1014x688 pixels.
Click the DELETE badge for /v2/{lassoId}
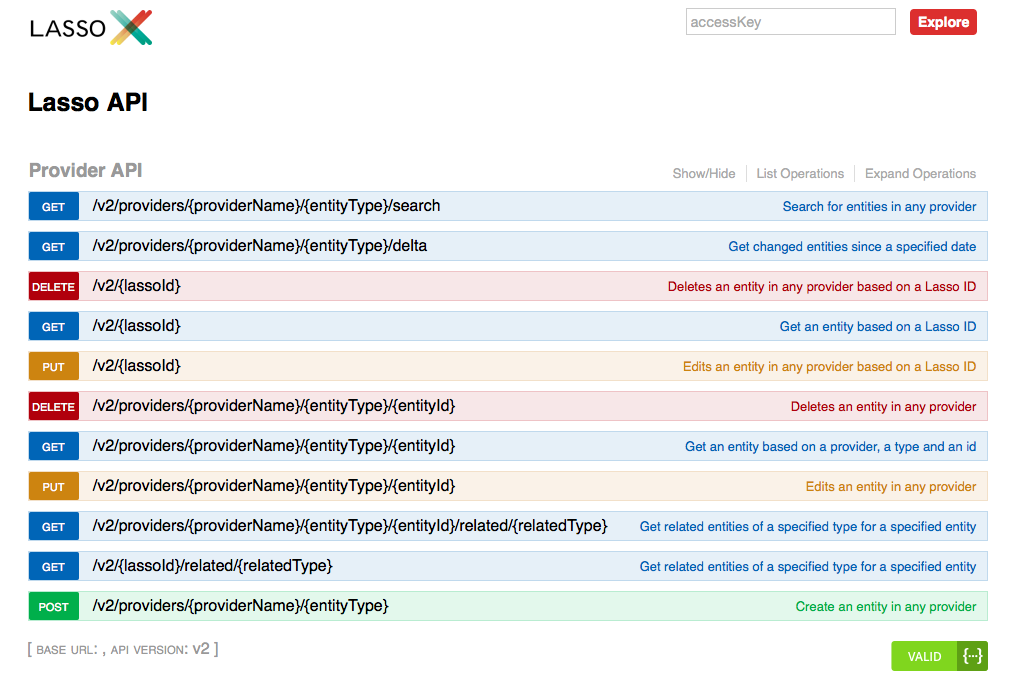point(54,286)
